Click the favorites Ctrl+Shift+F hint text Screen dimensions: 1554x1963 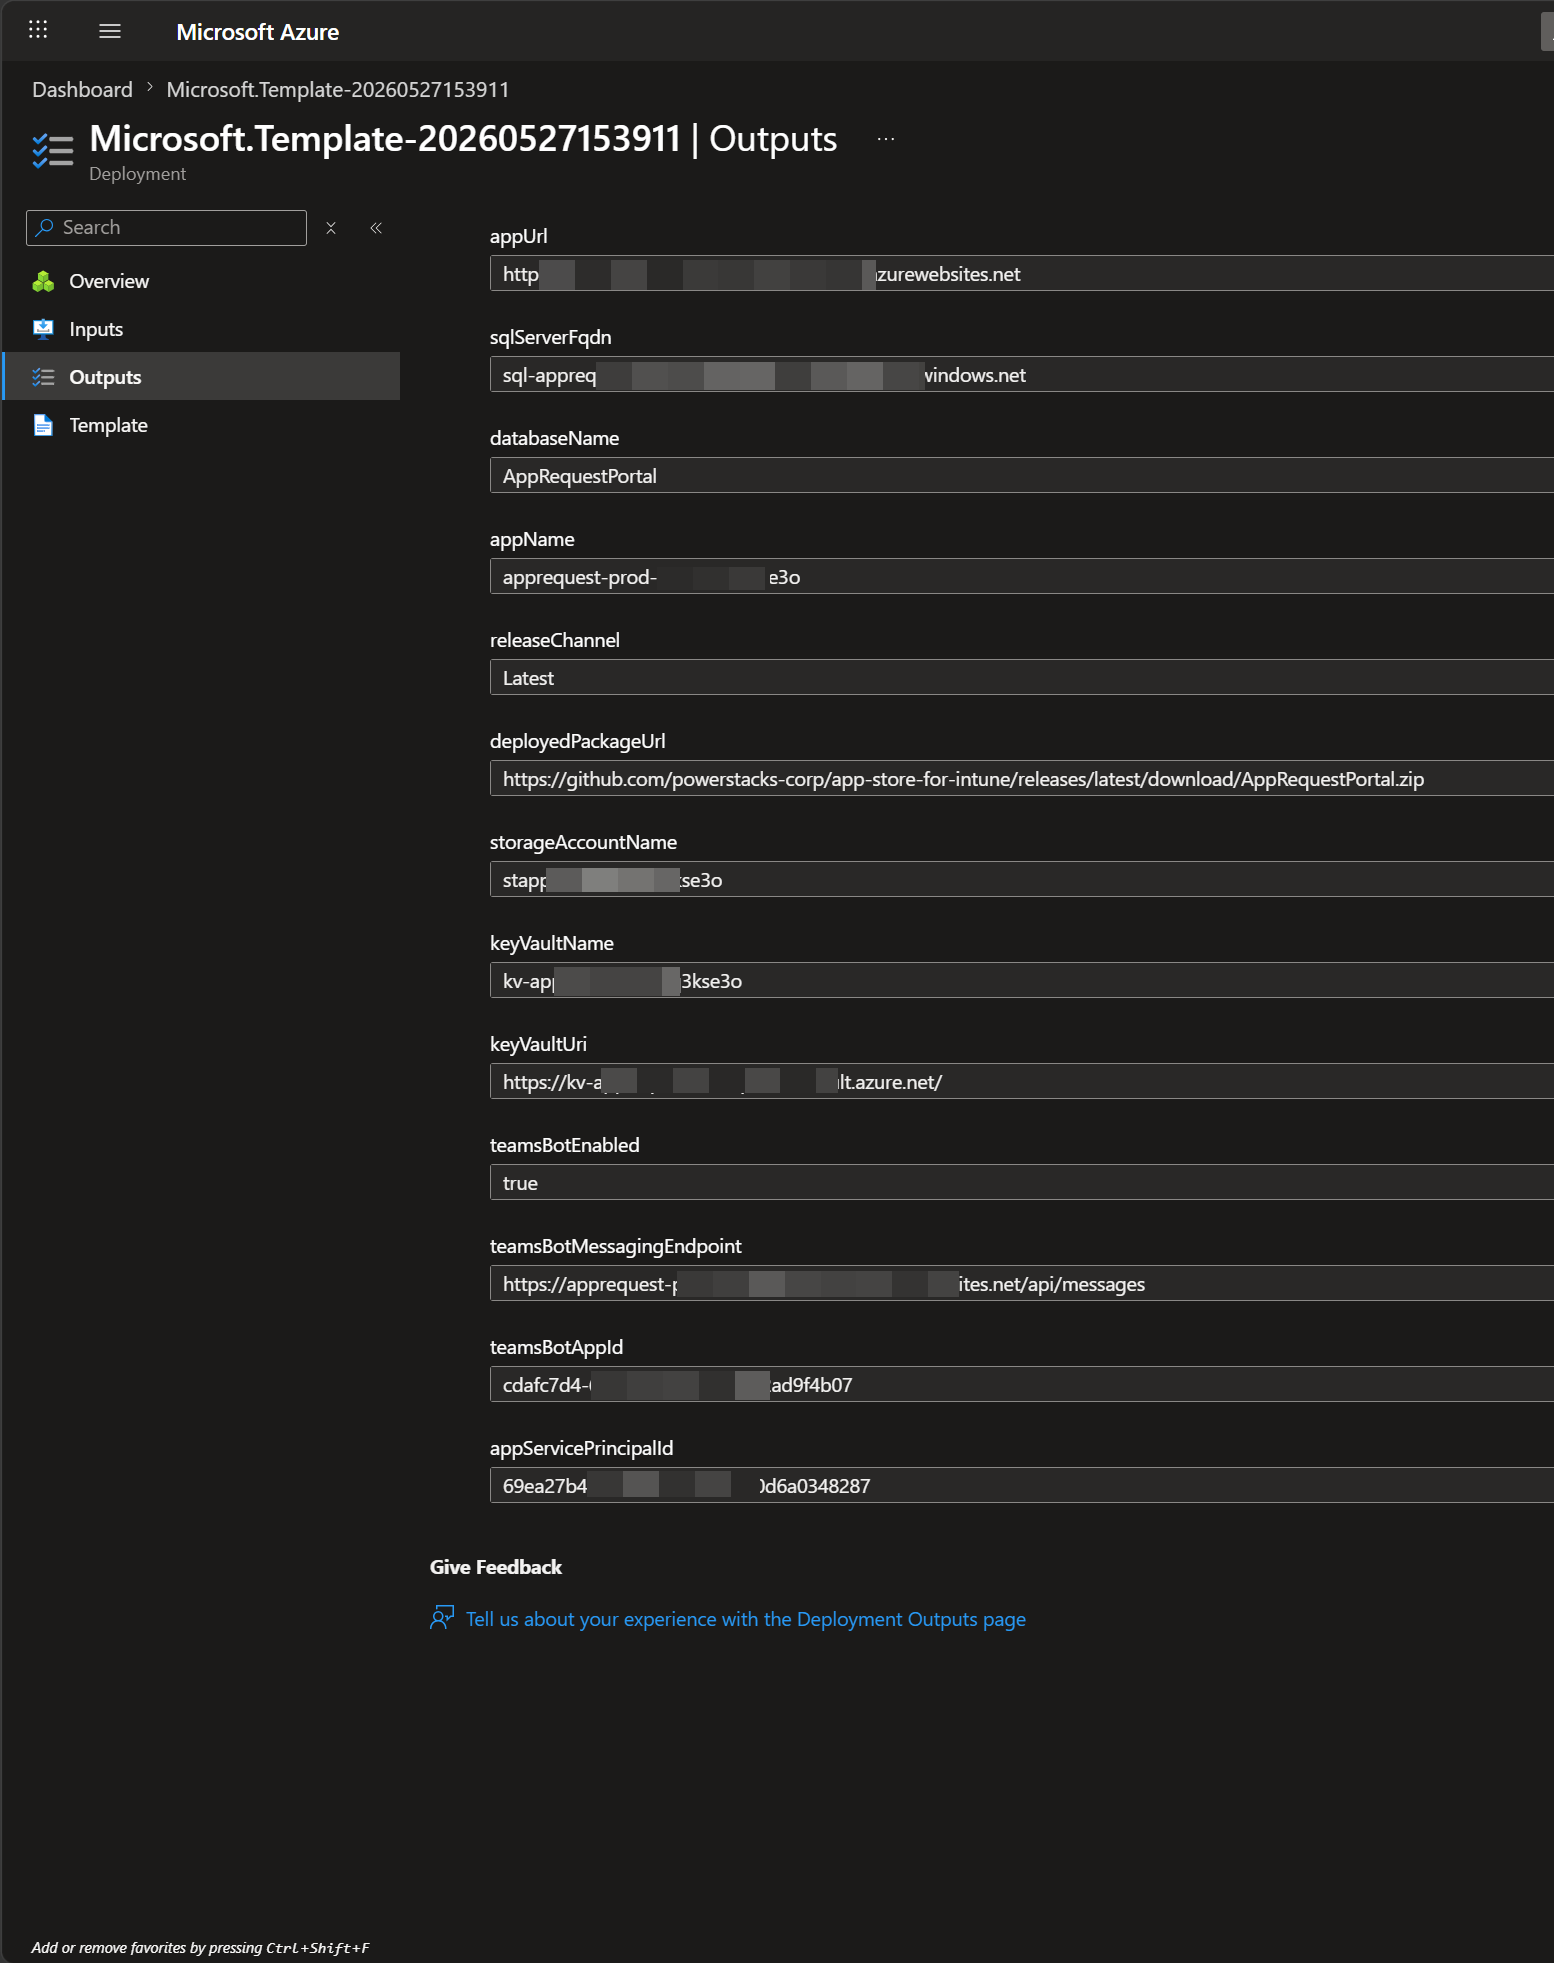[200, 1947]
